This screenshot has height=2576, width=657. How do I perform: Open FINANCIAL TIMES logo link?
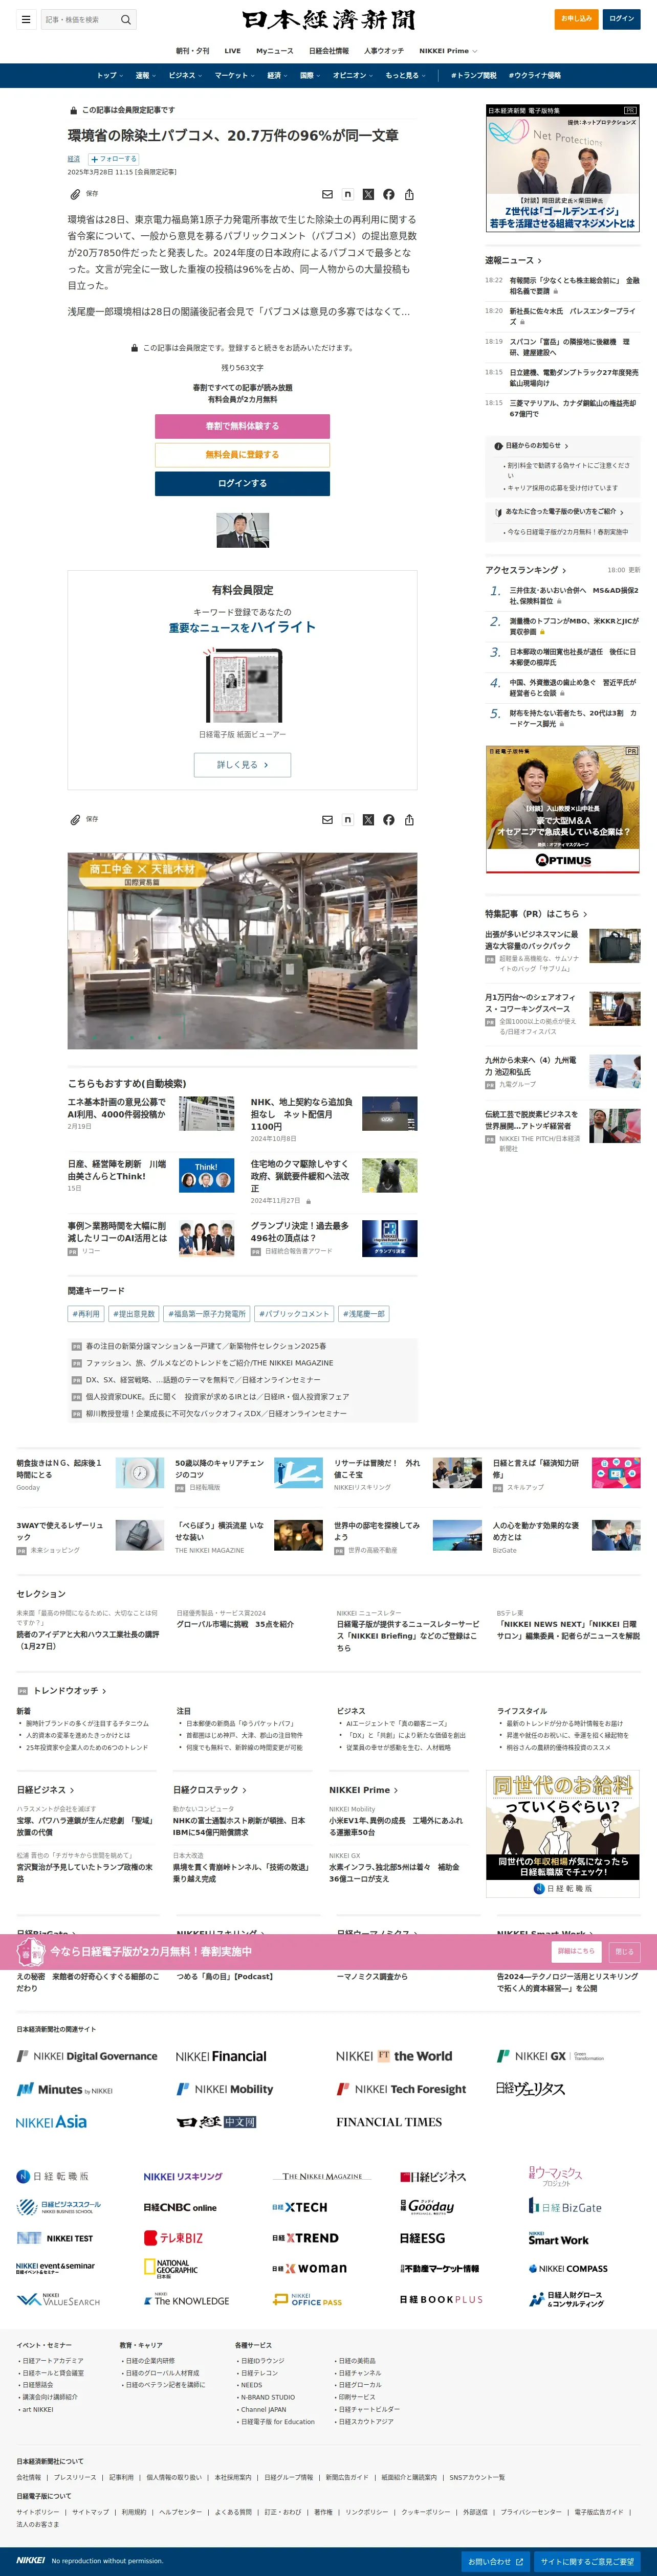coord(389,2121)
